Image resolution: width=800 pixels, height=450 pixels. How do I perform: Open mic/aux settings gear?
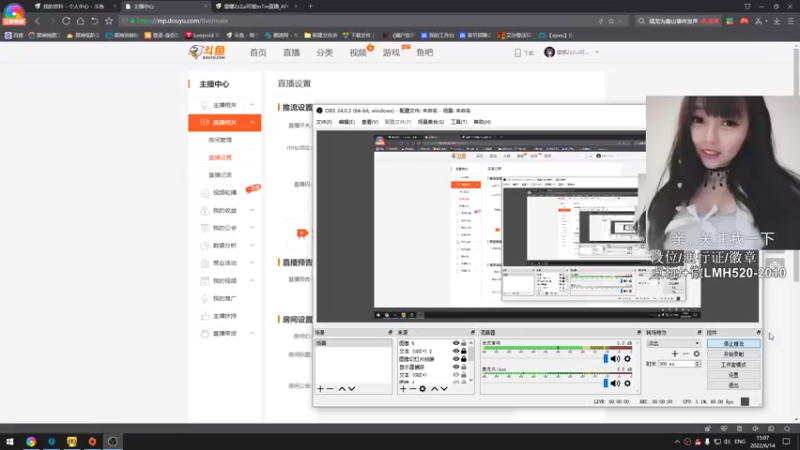(628, 383)
